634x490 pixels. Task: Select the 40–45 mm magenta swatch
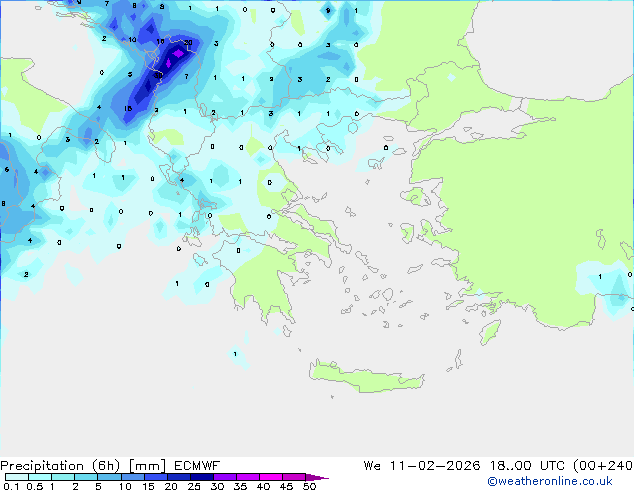(x=271, y=477)
